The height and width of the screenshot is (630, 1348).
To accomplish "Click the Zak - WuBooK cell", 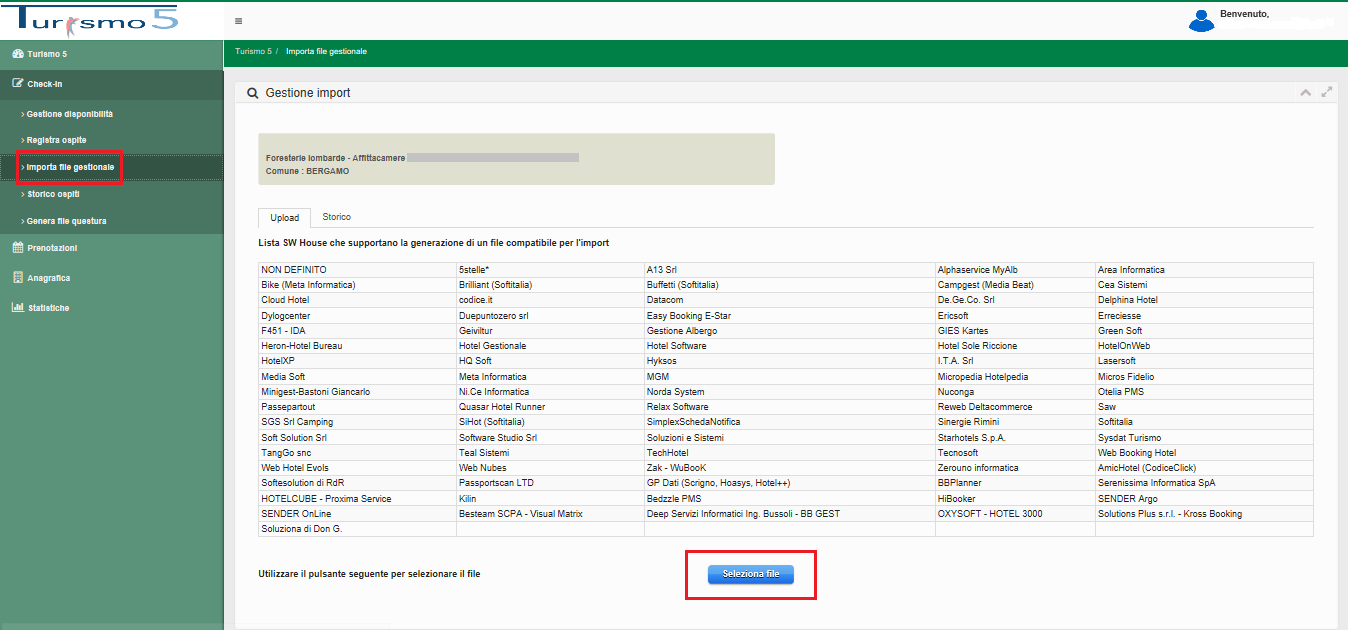I will pos(790,468).
